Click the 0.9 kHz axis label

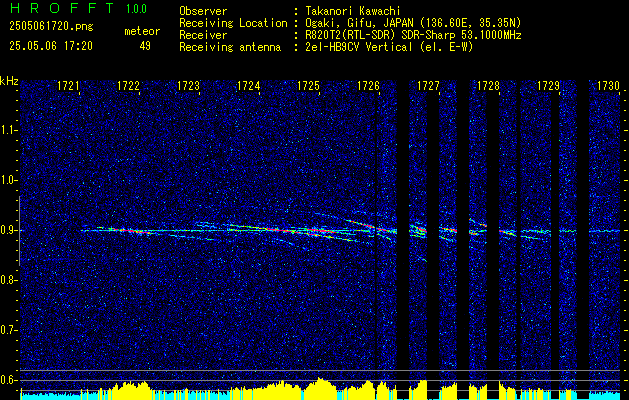point(8,230)
